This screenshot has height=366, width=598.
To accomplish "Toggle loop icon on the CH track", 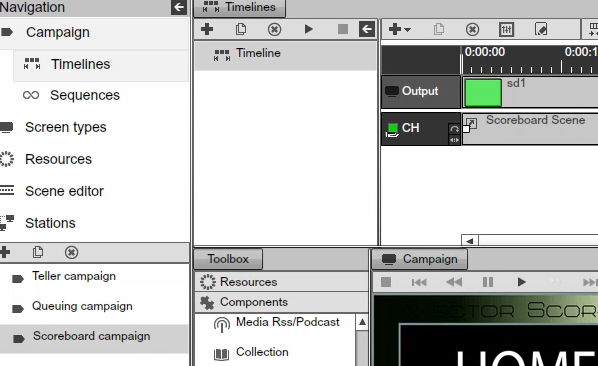I will pyautogui.click(x=454, y=129).
